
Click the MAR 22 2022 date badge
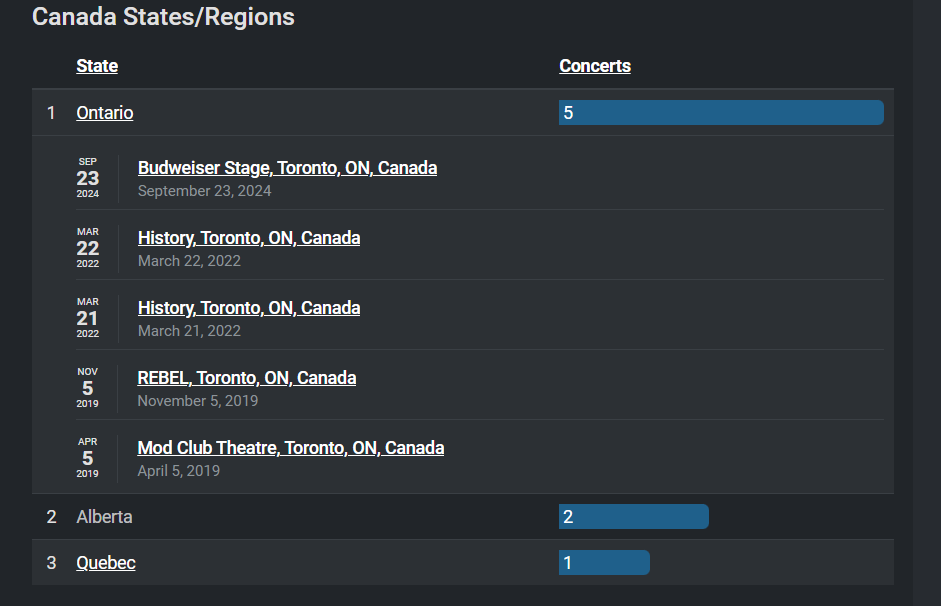(87, 247)
